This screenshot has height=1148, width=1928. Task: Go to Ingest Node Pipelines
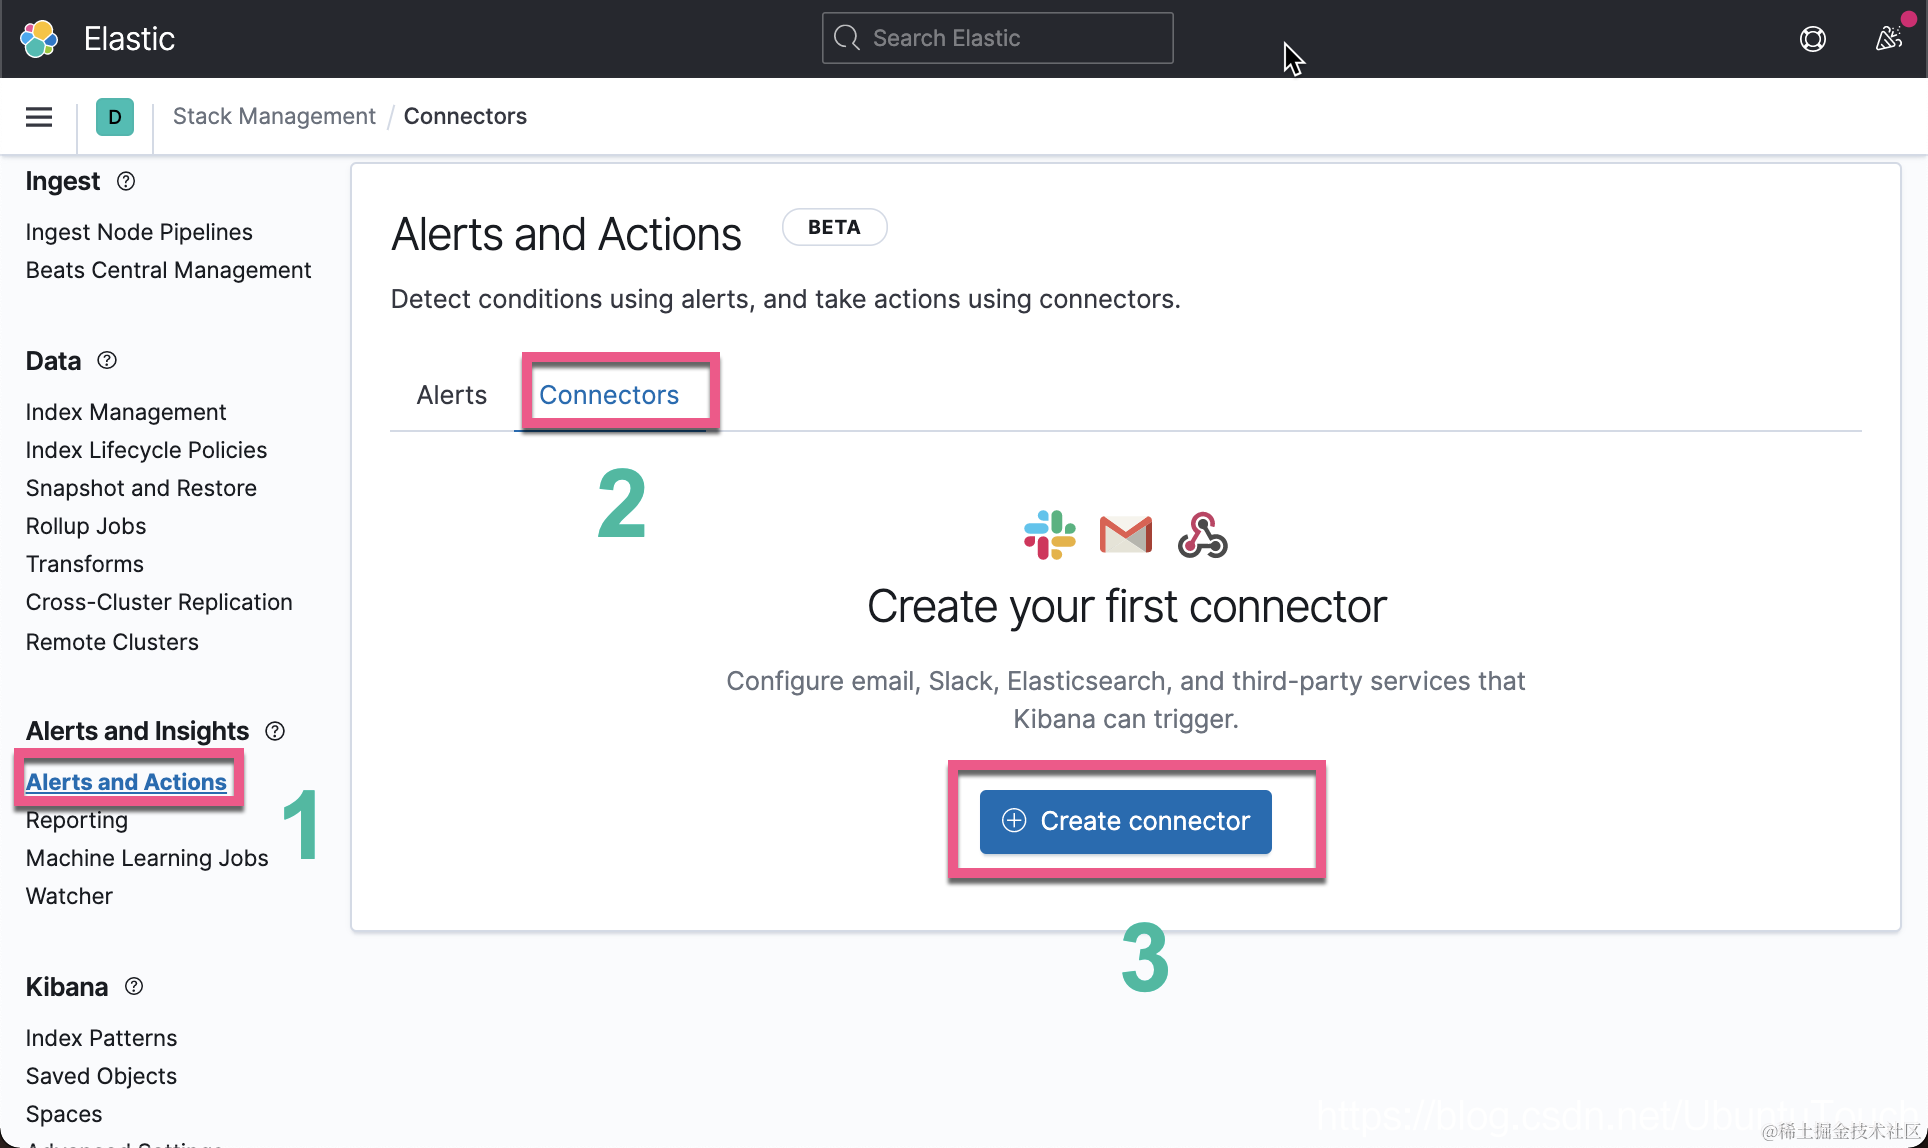pos(139,232)
